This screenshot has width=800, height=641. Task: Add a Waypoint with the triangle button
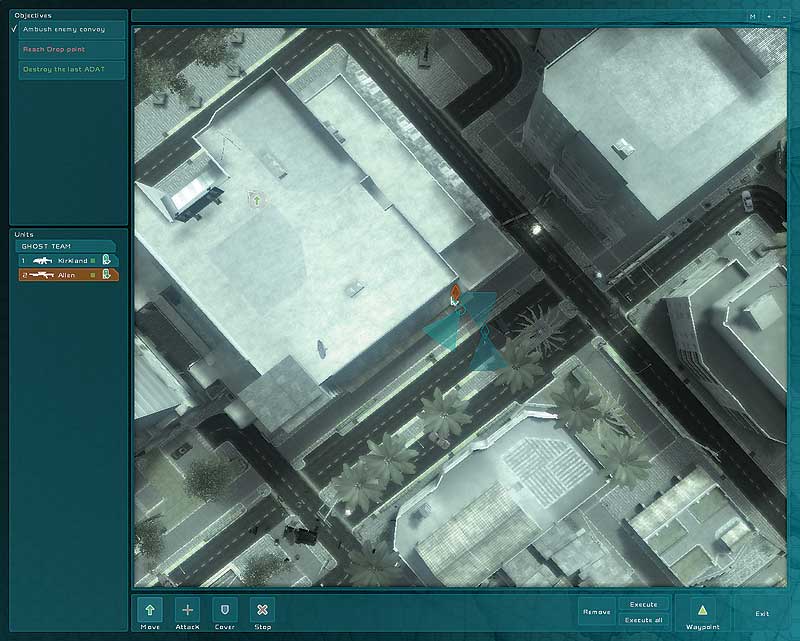pos(703,610)
